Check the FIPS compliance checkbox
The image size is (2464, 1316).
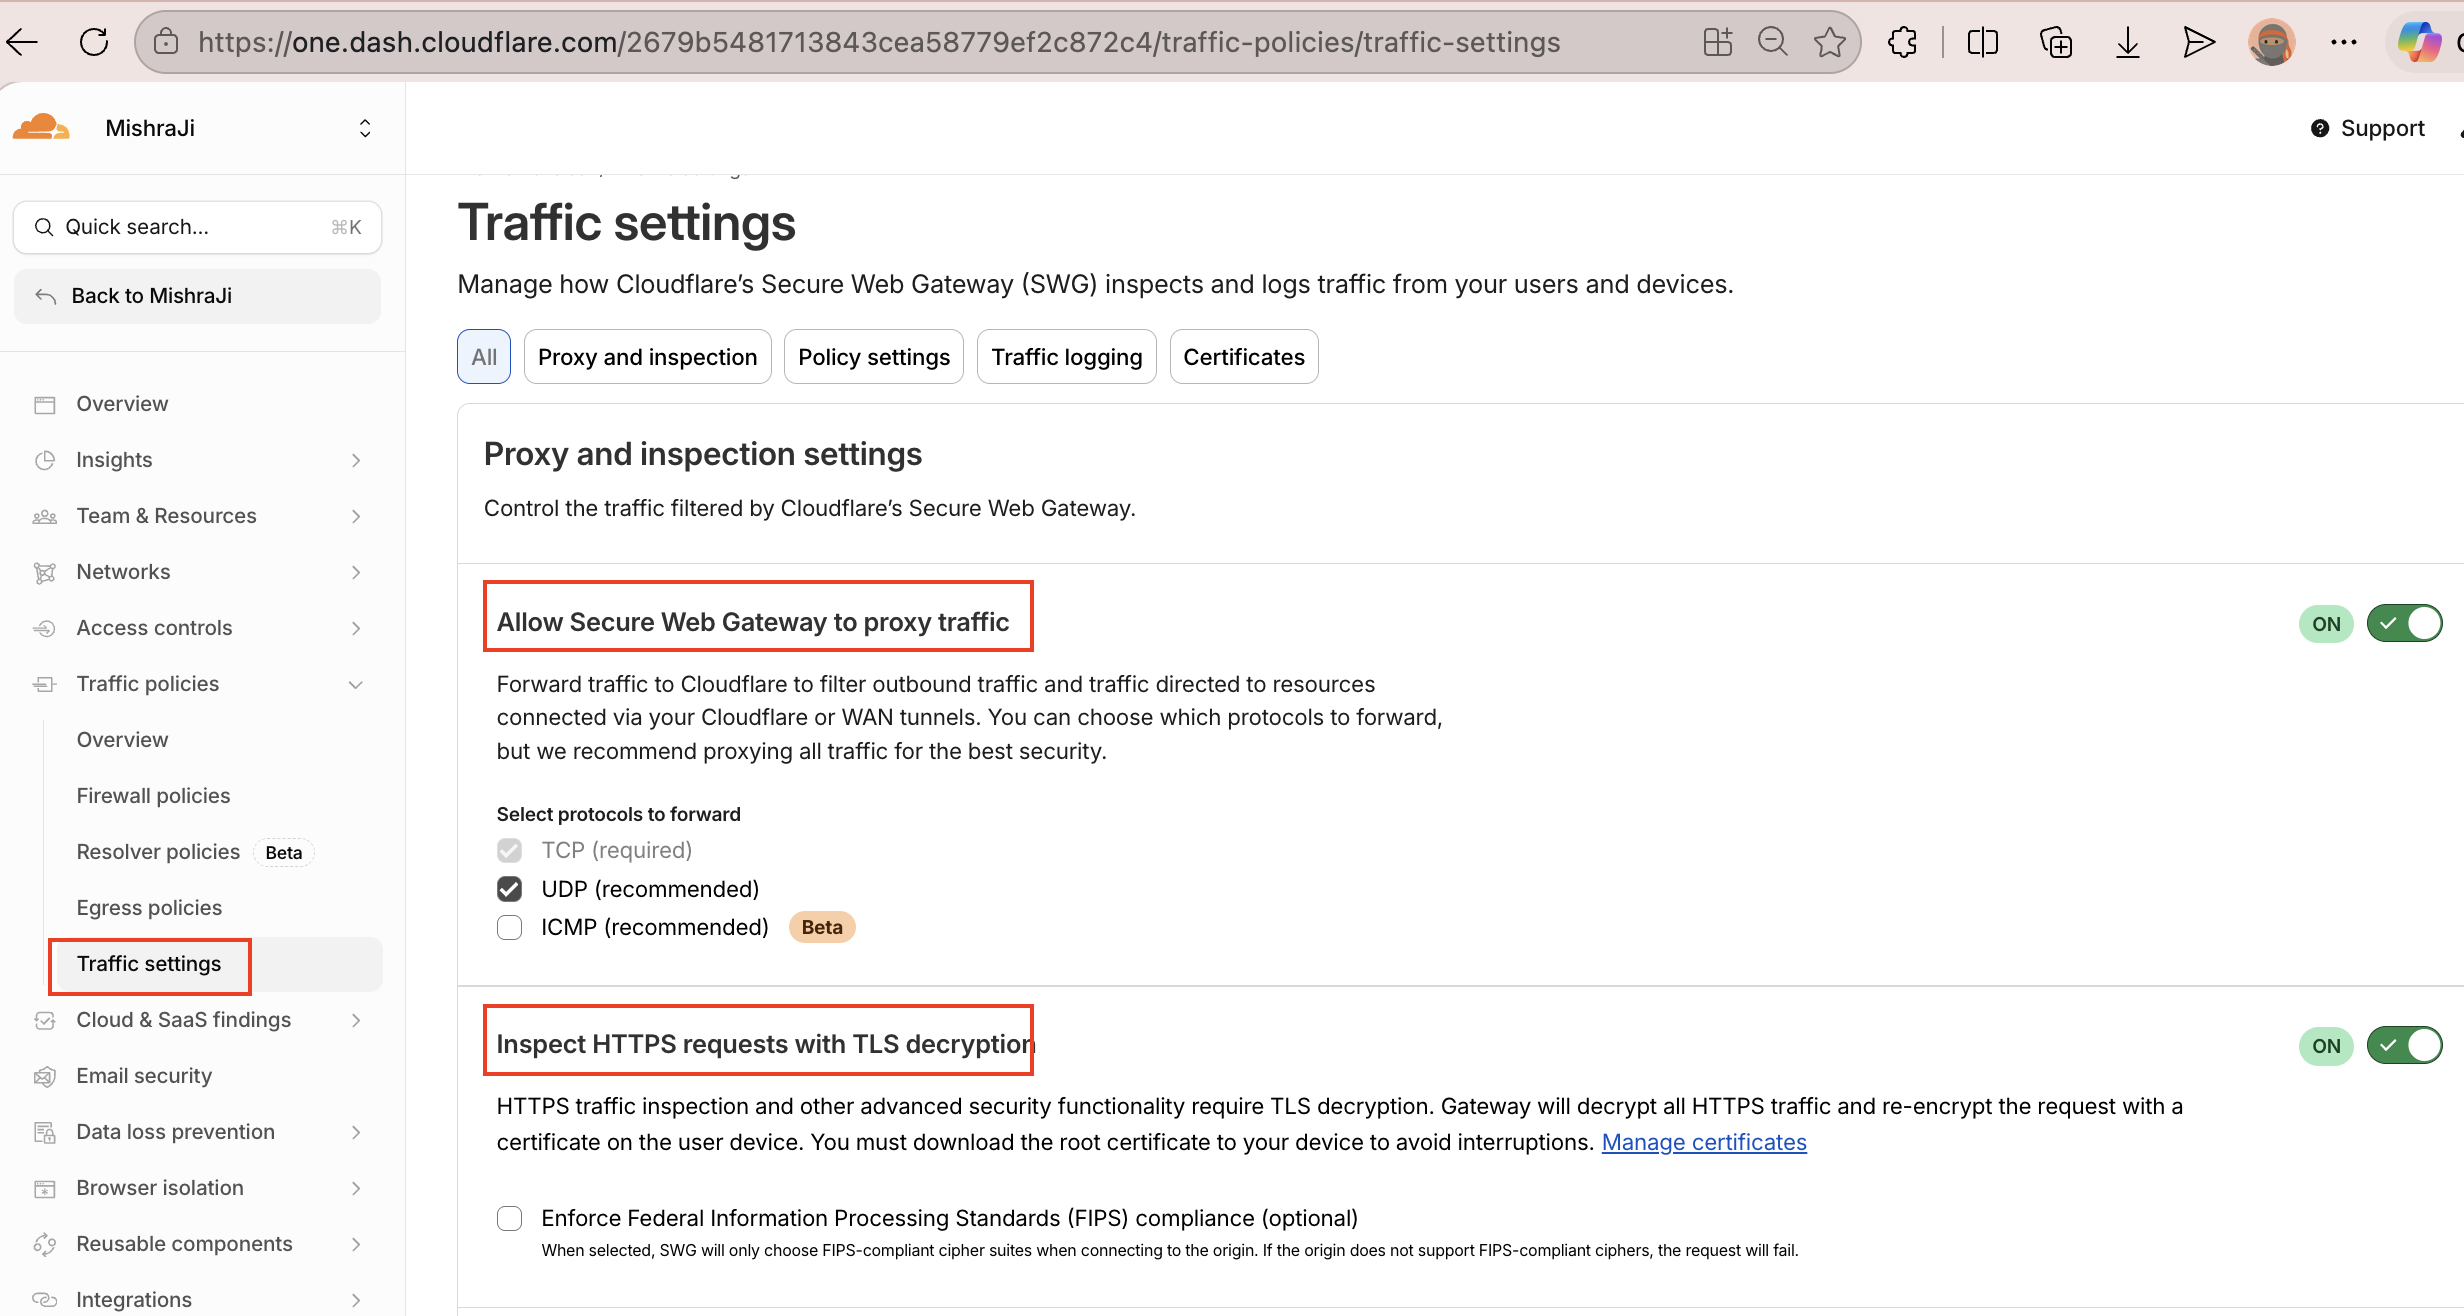[x=510, y=1218]
